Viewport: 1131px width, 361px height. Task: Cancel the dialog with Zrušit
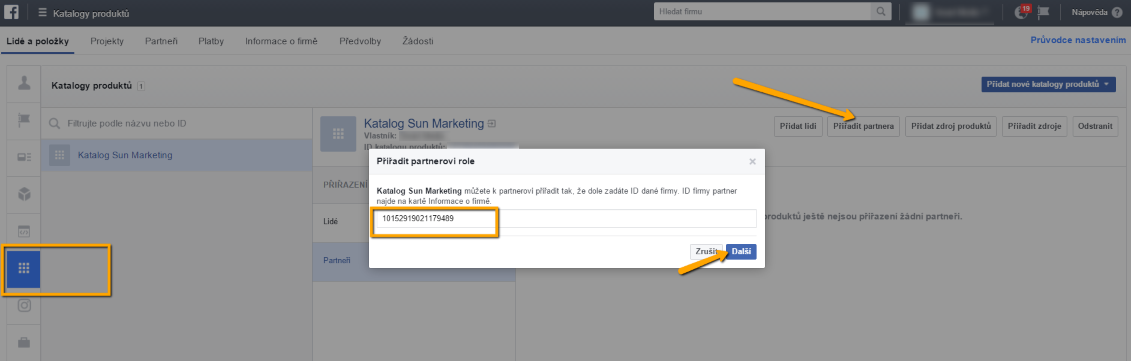706,251
